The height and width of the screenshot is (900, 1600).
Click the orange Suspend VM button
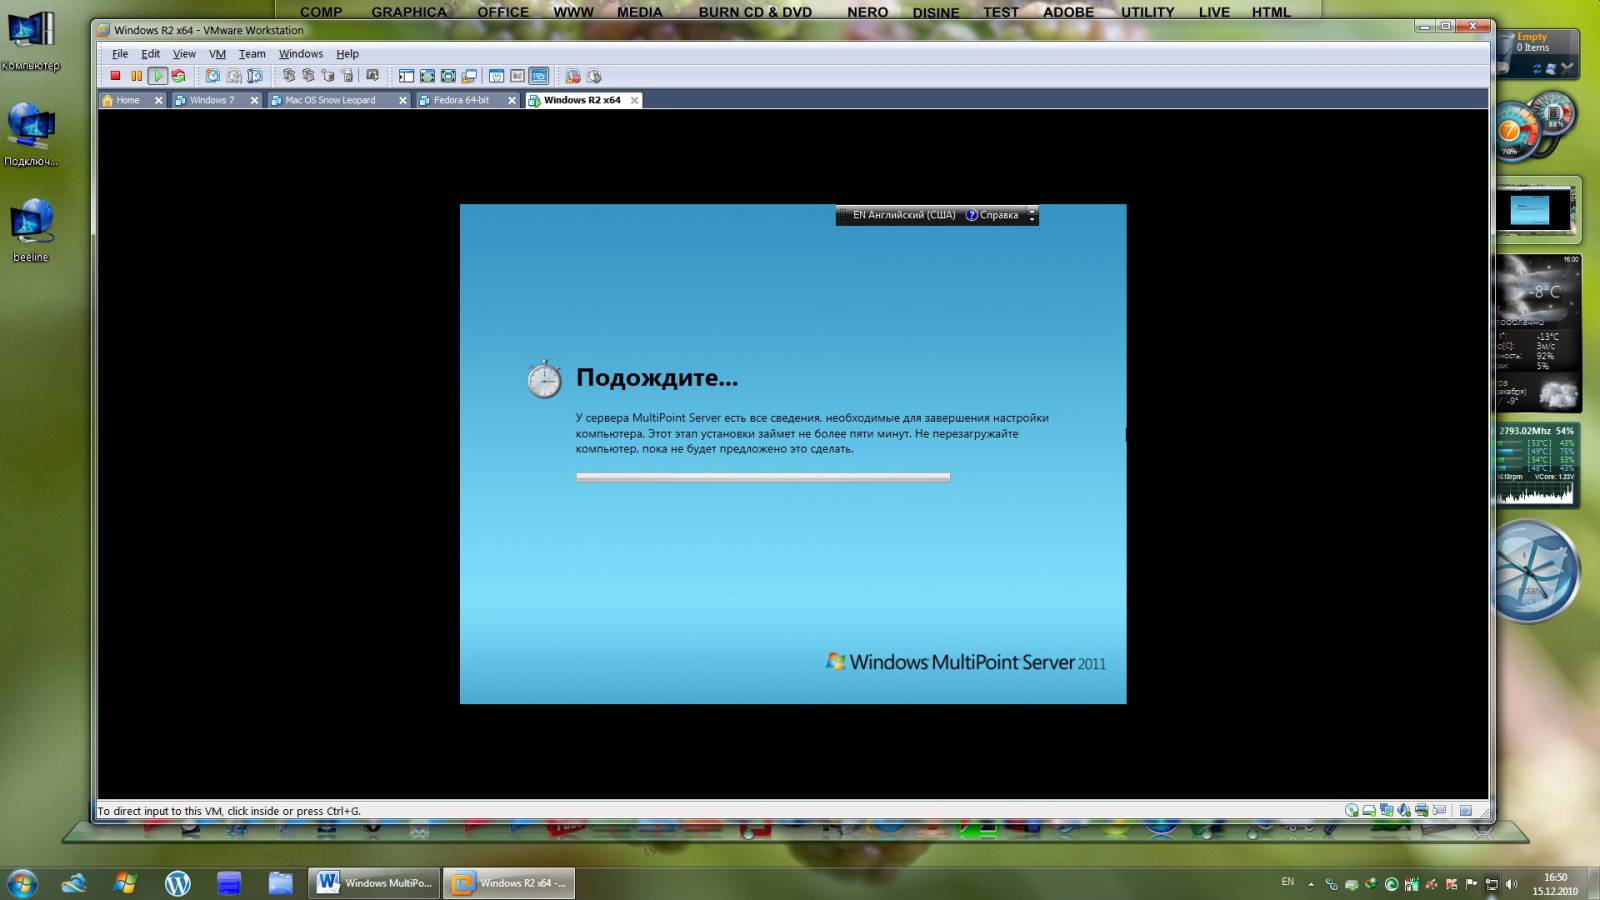pyautogui.click(x=136, y=76)
